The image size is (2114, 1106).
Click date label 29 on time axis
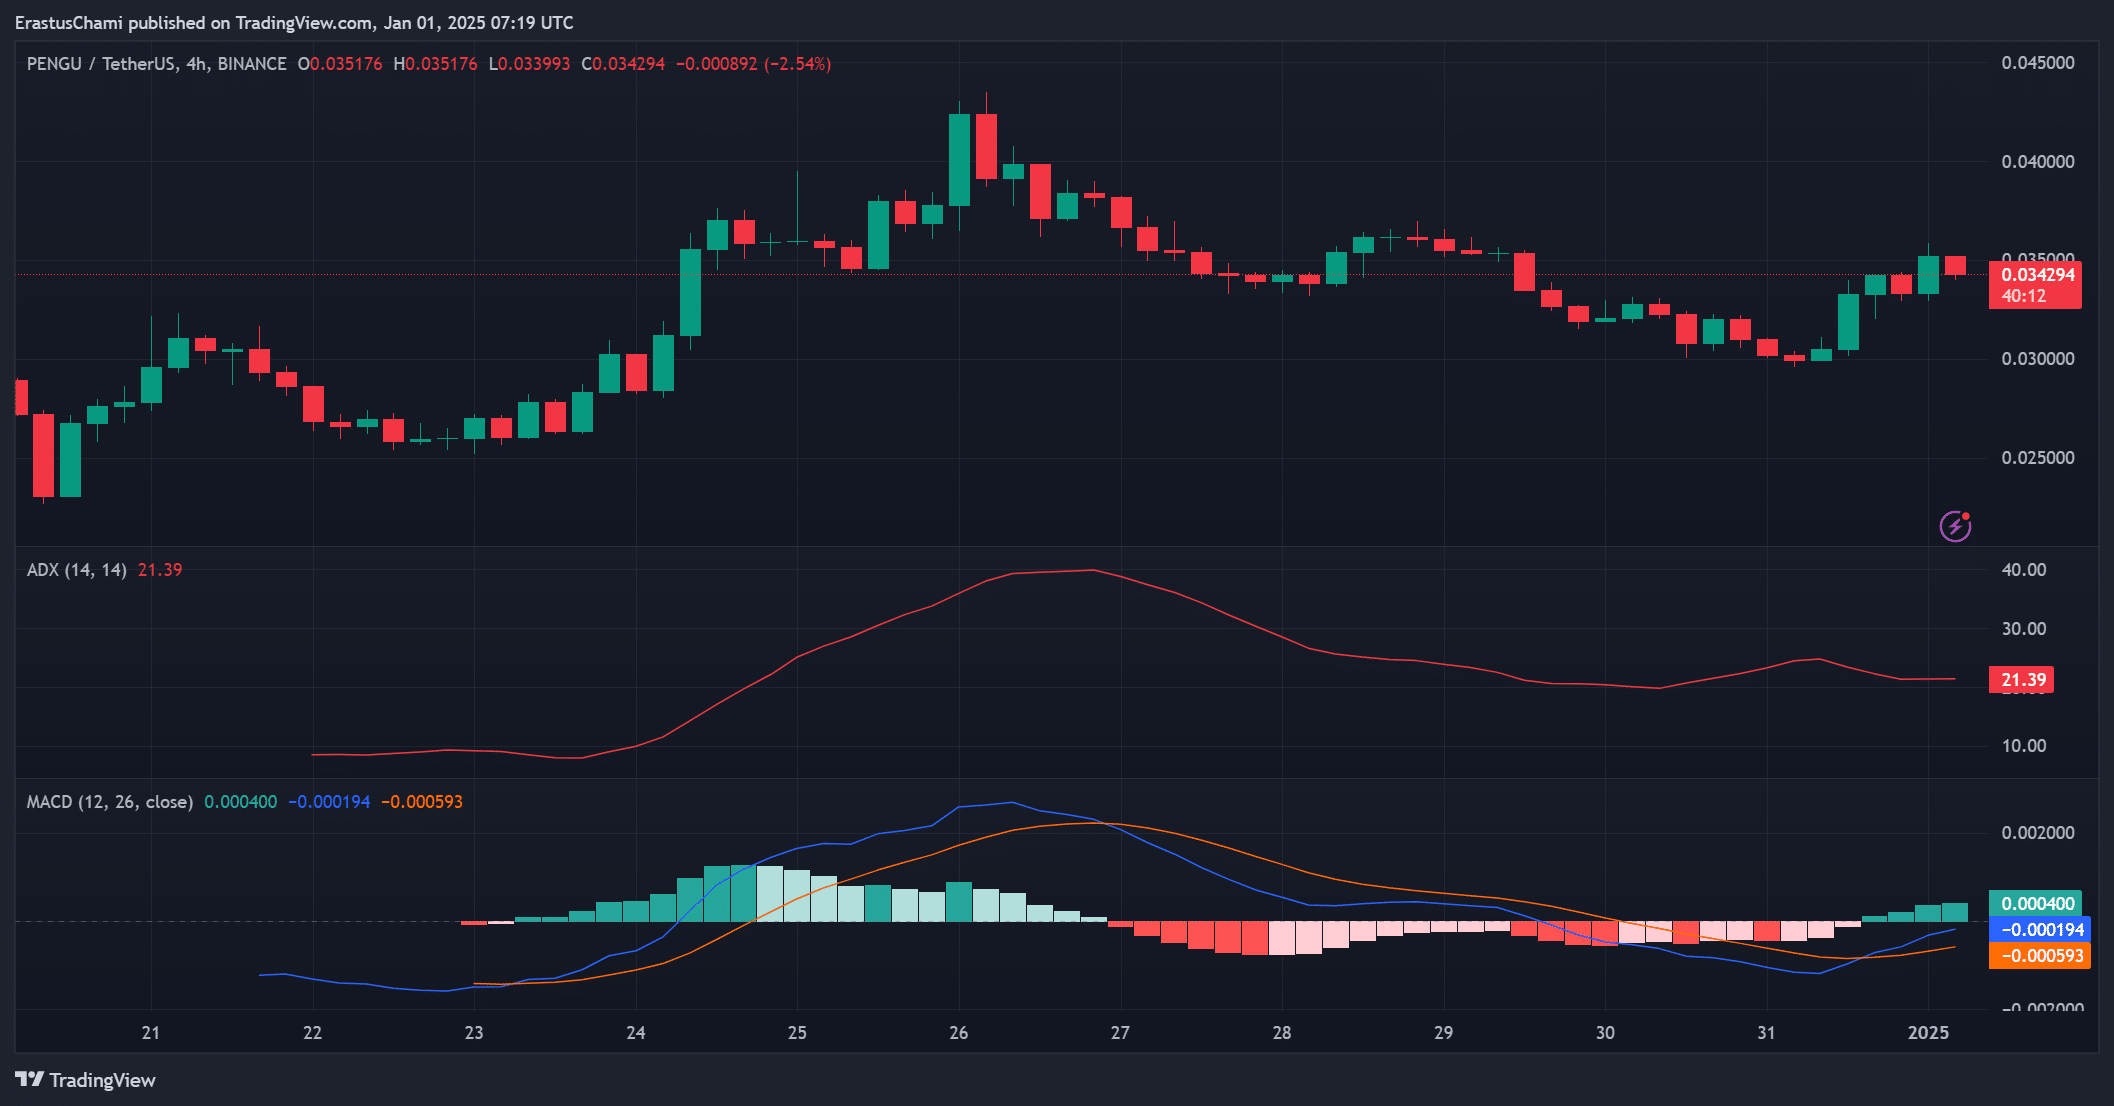[1444, 1033]
